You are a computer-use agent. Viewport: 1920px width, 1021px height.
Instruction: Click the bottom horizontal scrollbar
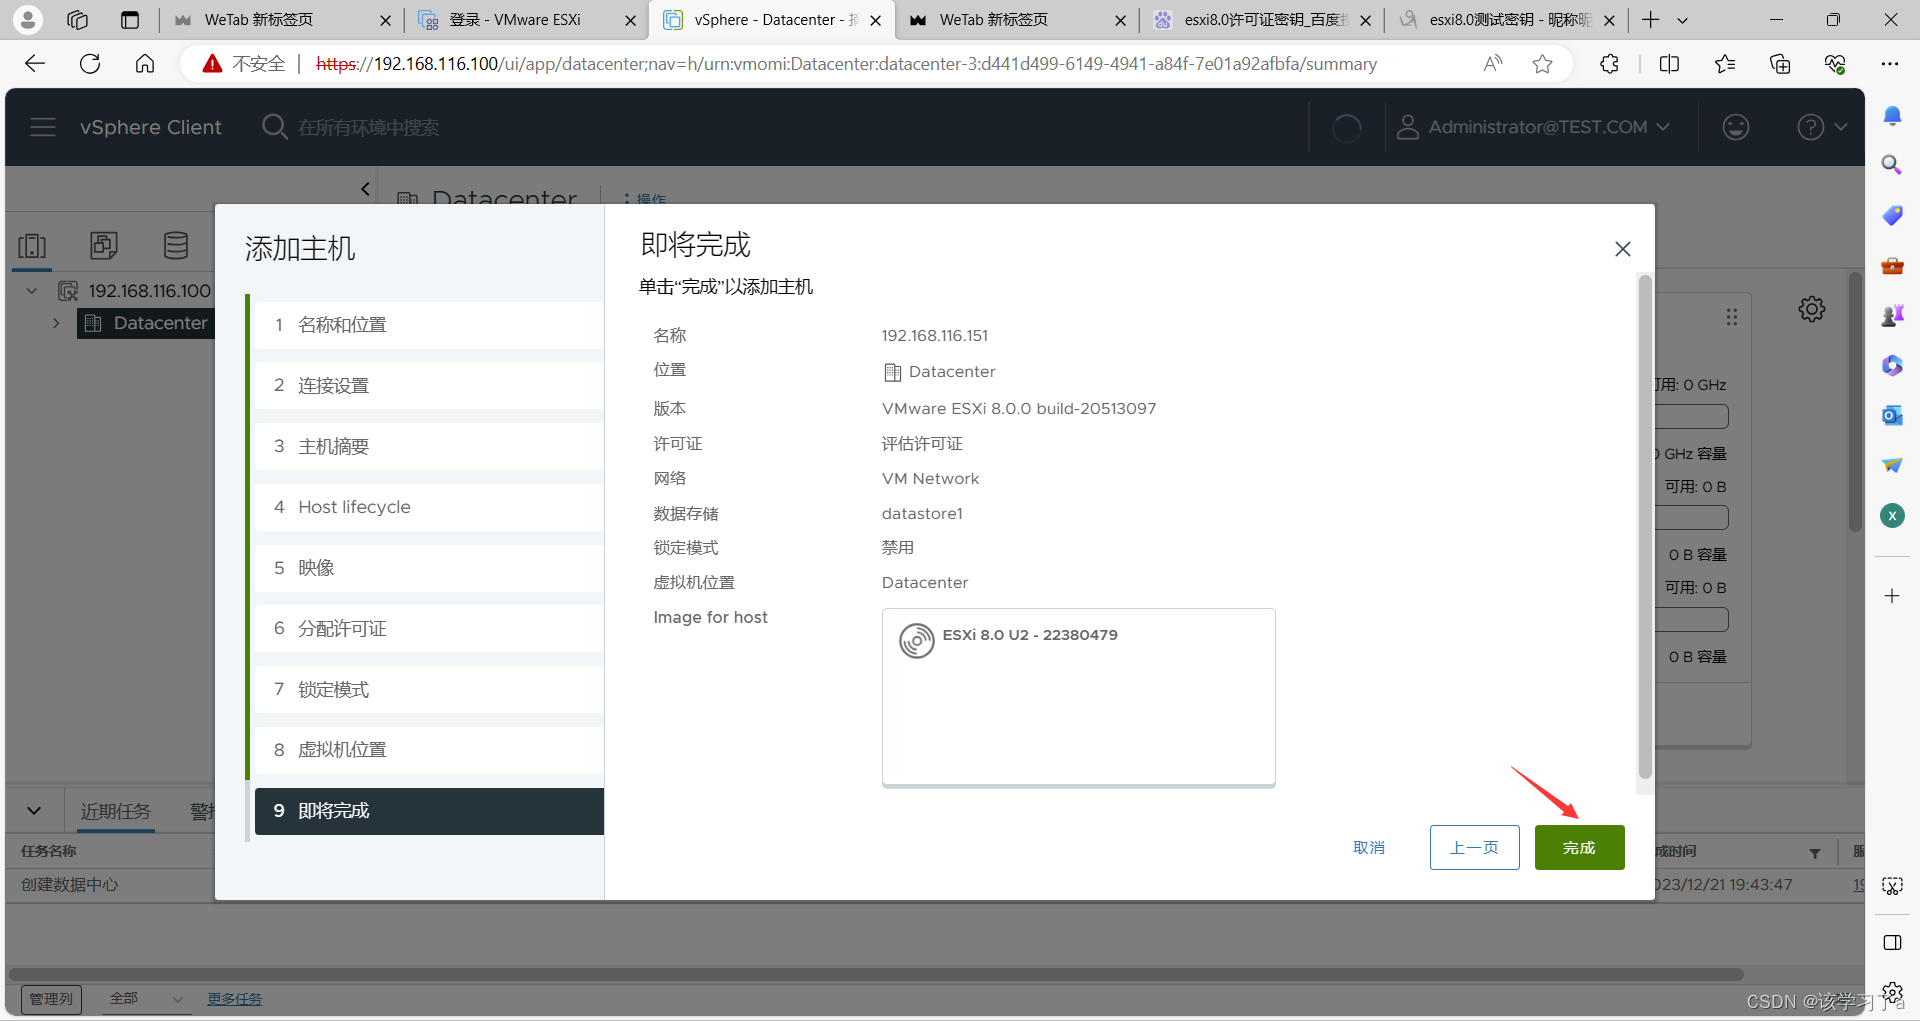[877, 974]
